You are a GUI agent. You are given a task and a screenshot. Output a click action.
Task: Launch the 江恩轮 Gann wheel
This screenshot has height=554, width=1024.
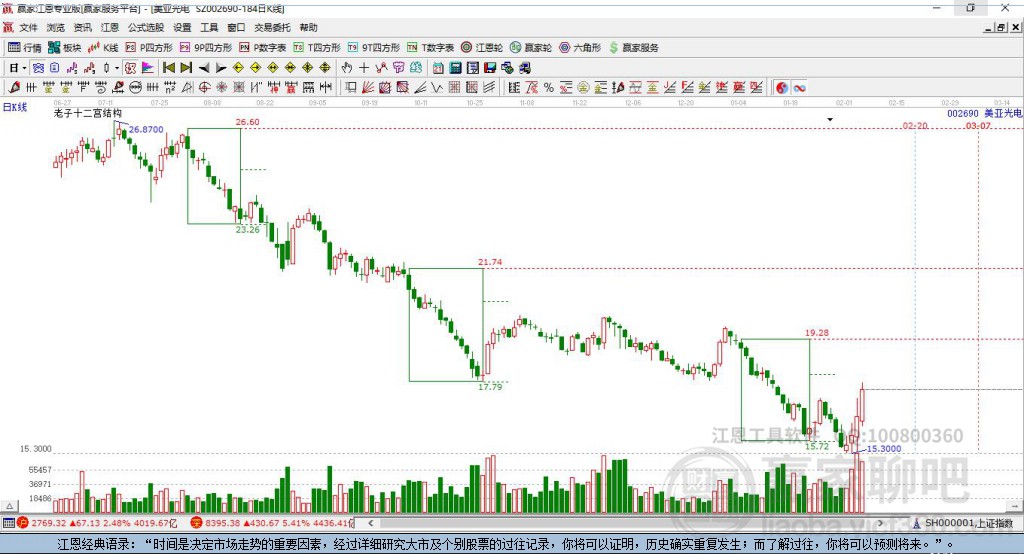(482, 48)
